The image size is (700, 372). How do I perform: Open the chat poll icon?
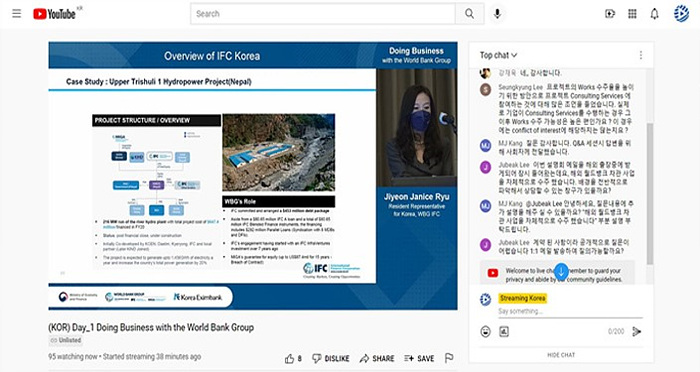tap(504, 331)
